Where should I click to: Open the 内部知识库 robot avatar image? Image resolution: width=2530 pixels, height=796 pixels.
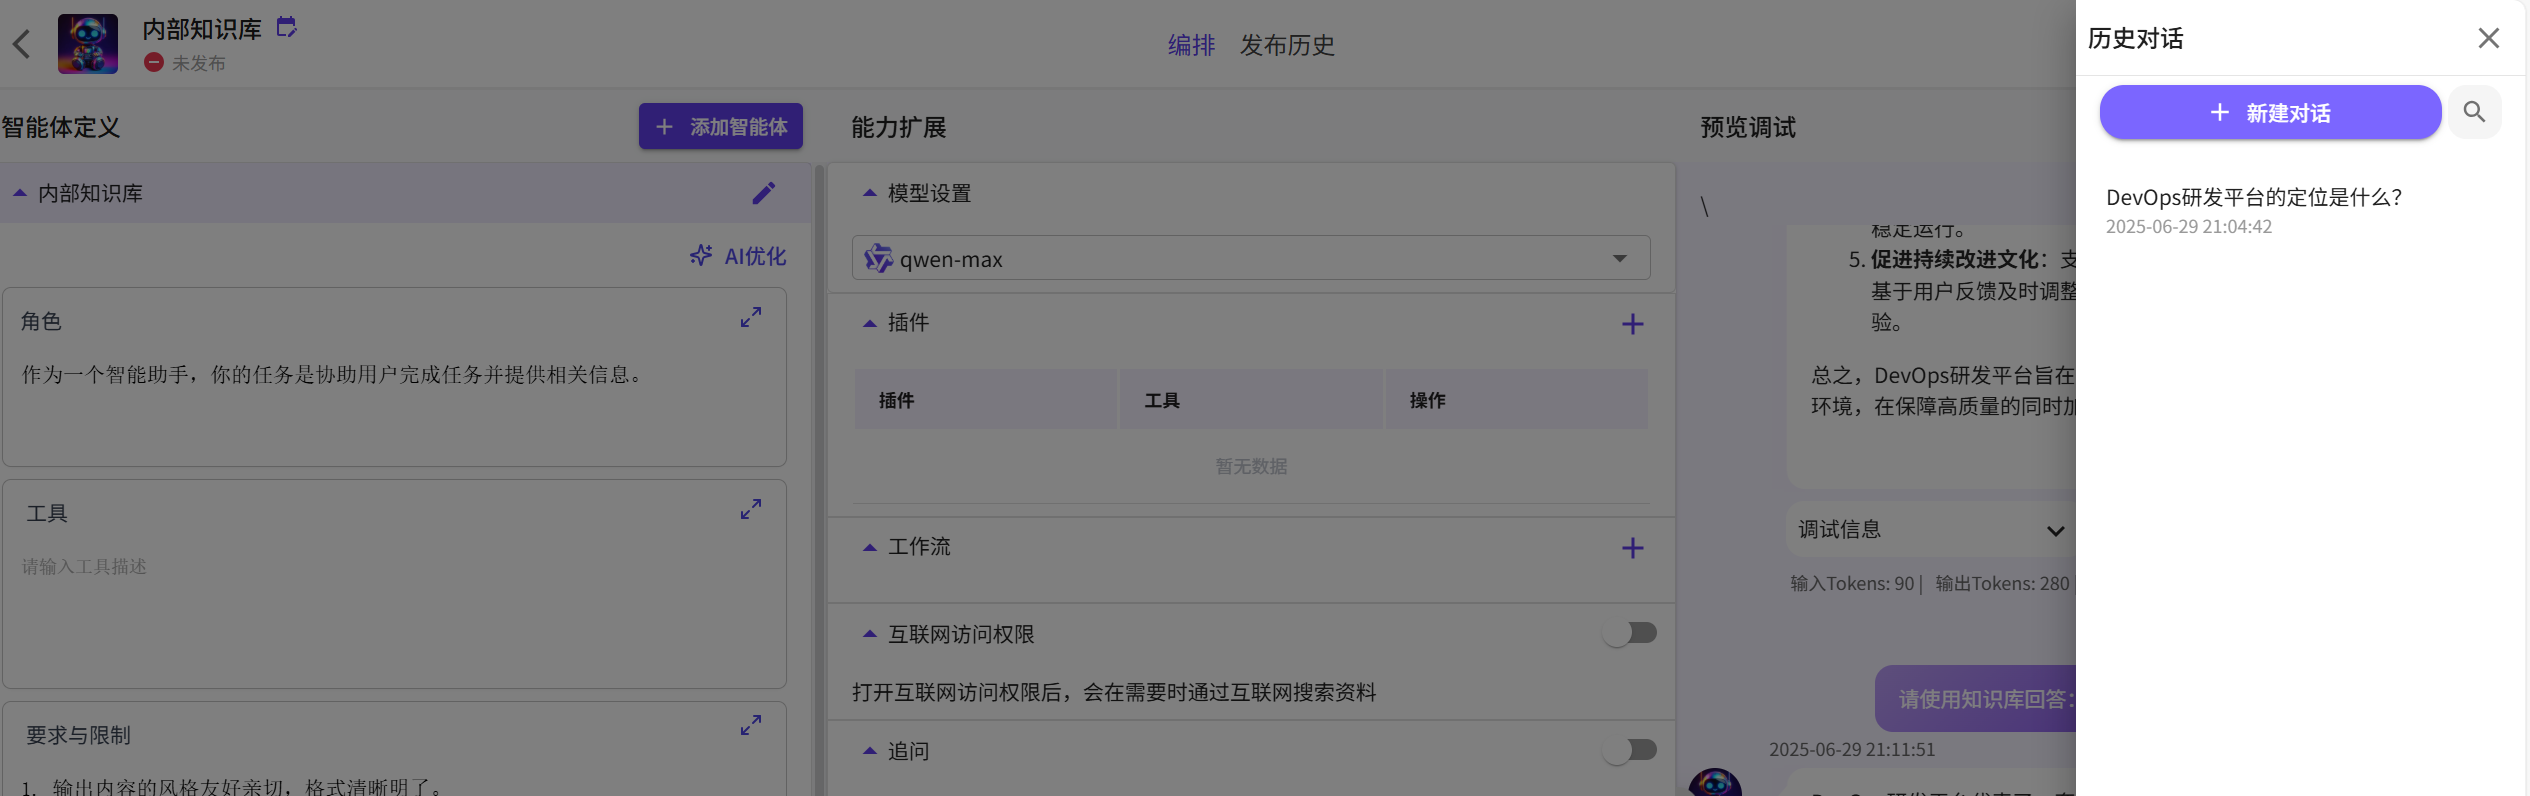tap(88, 44)
